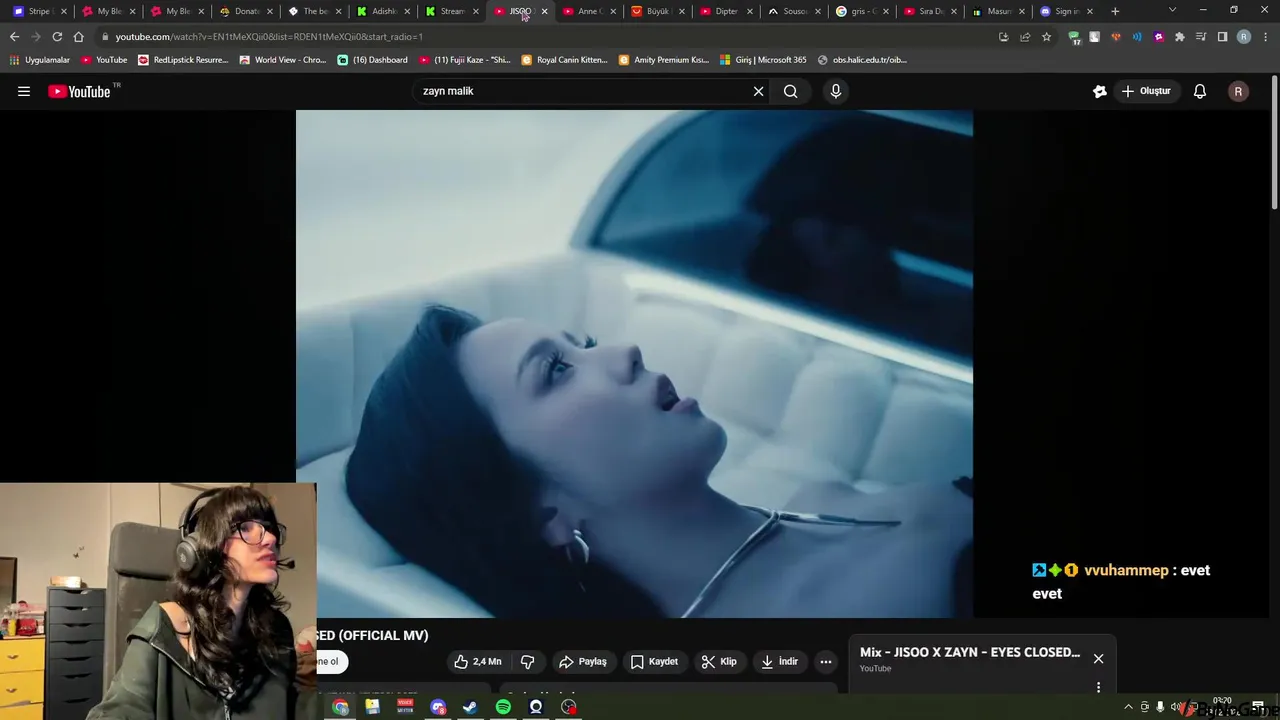Click the purple star extension icon
This screenshot has width=1280, height=720.
click(x=1159, y=37)
